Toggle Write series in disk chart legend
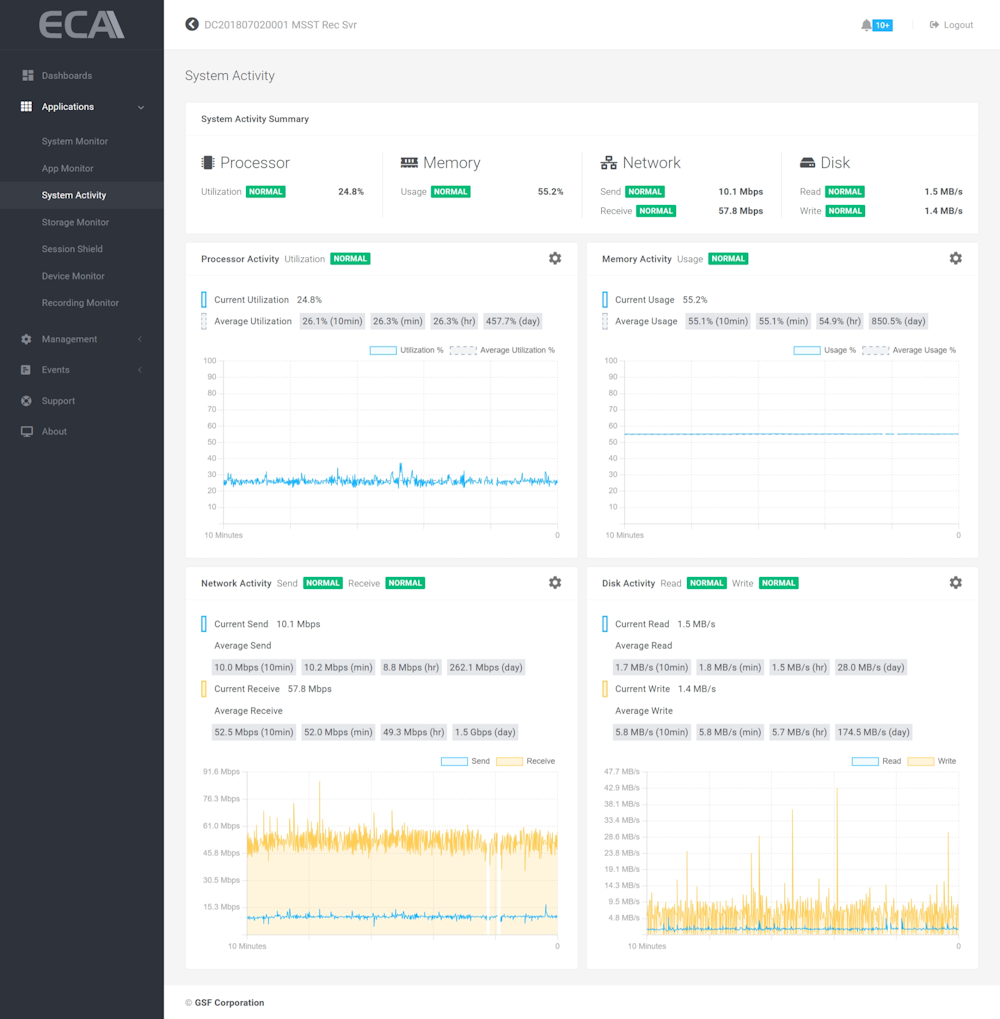 pos(920,762)
